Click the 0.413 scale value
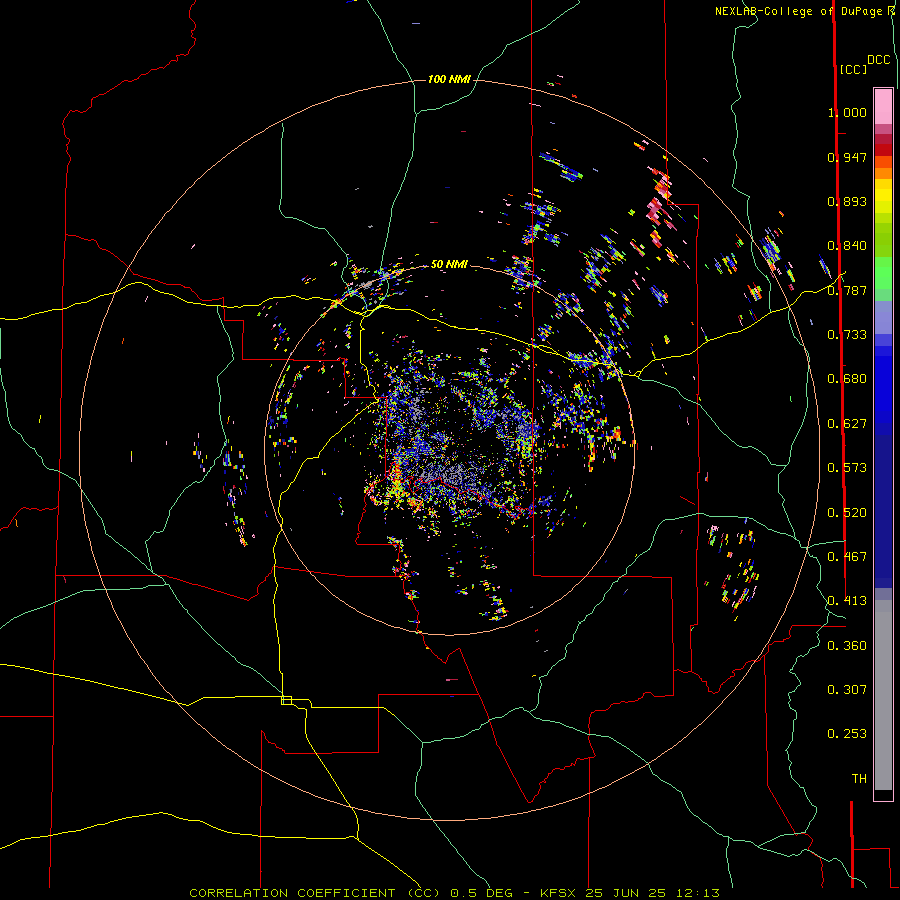This screenshot has height=900, width=900. pos(847,601)
